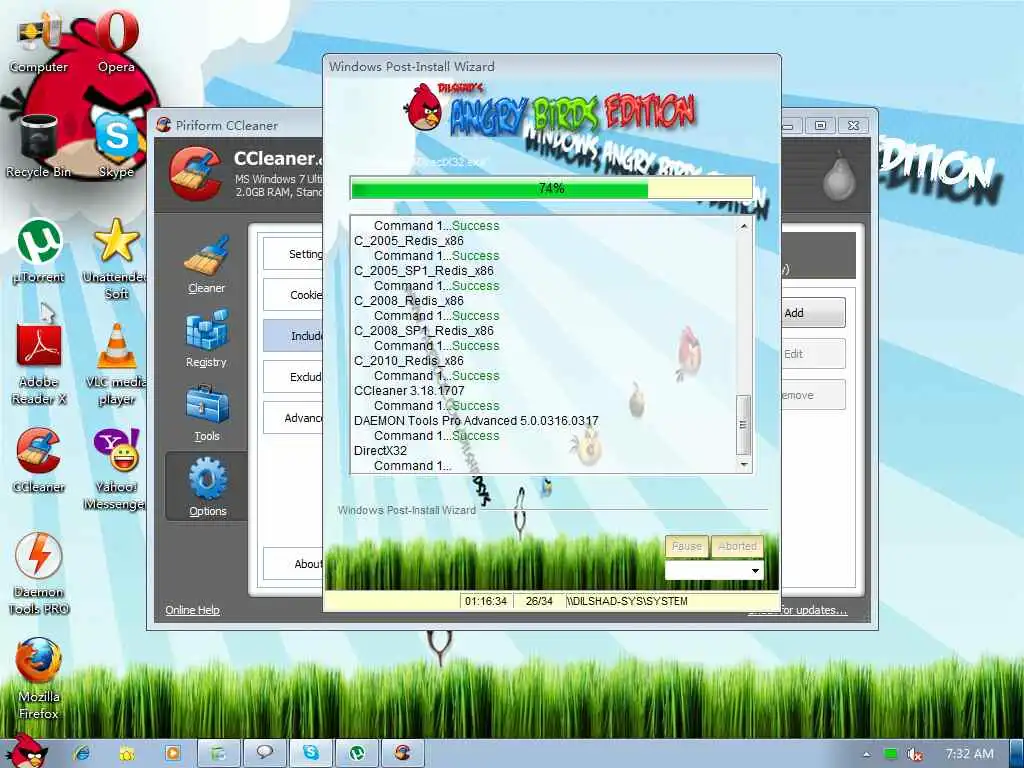Viewport: 1024px width, 768px height.
Task: Click the Check for updates link
Action: click(x=814, y=611)
